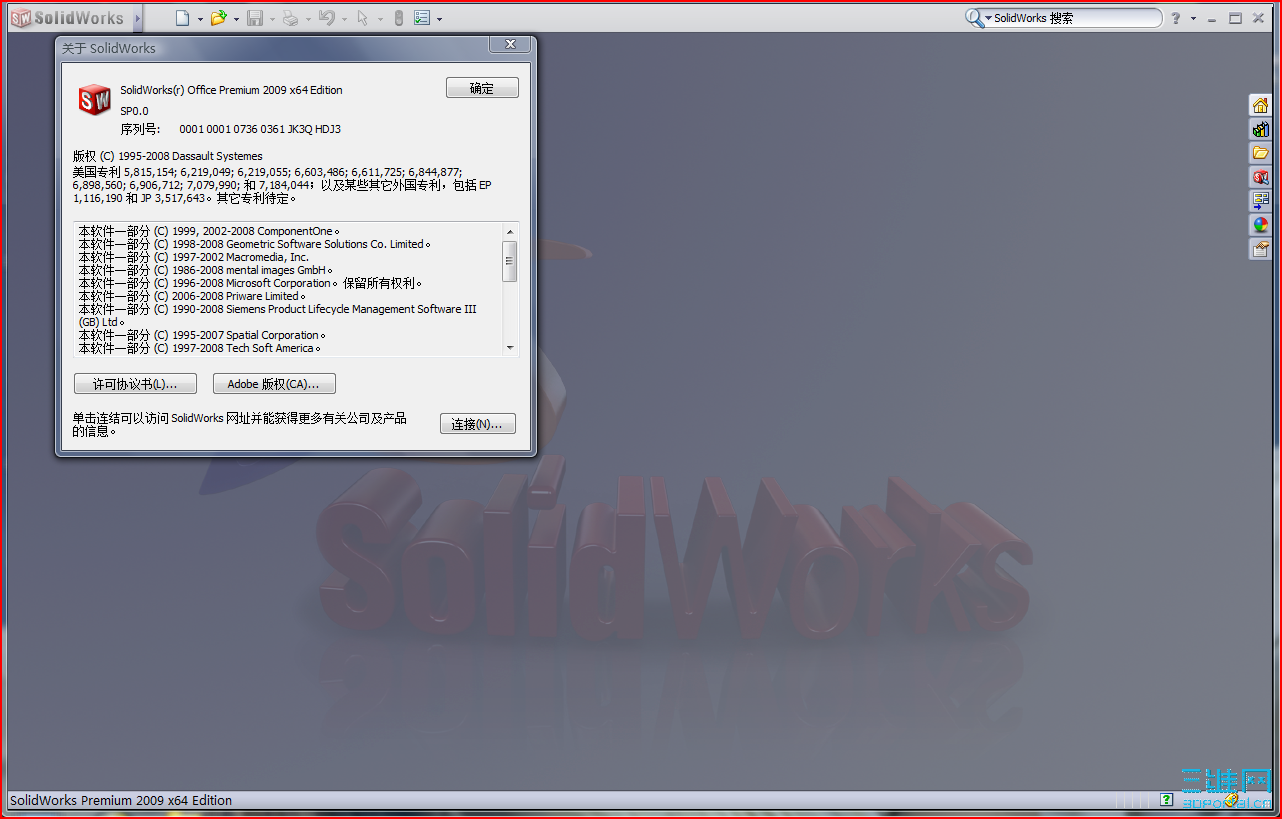1282x819 pixels.
Task: Click the Open file folder icon
Action: [219, 18]
